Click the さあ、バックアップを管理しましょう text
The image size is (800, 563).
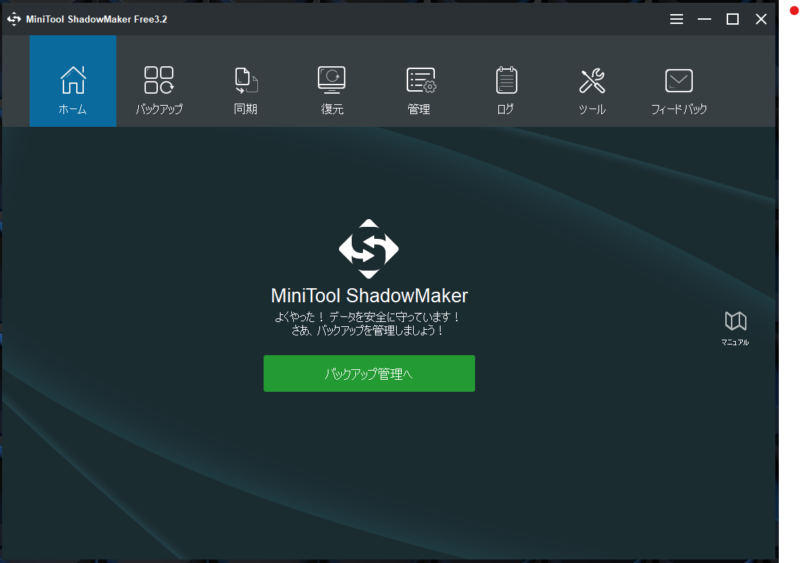point(368,331)
